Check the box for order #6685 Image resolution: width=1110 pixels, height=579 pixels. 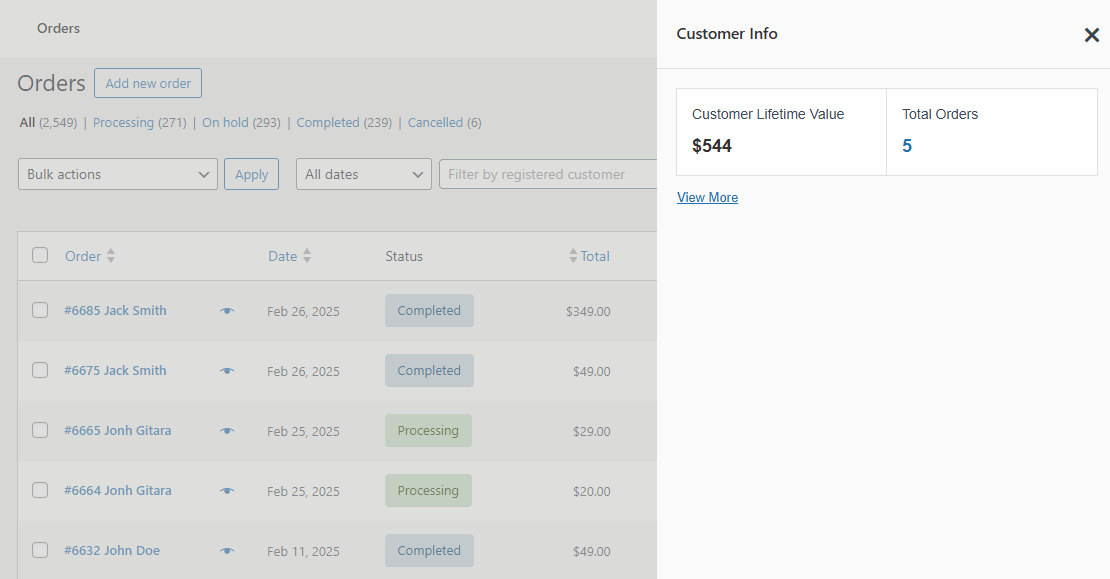point(40,310)
